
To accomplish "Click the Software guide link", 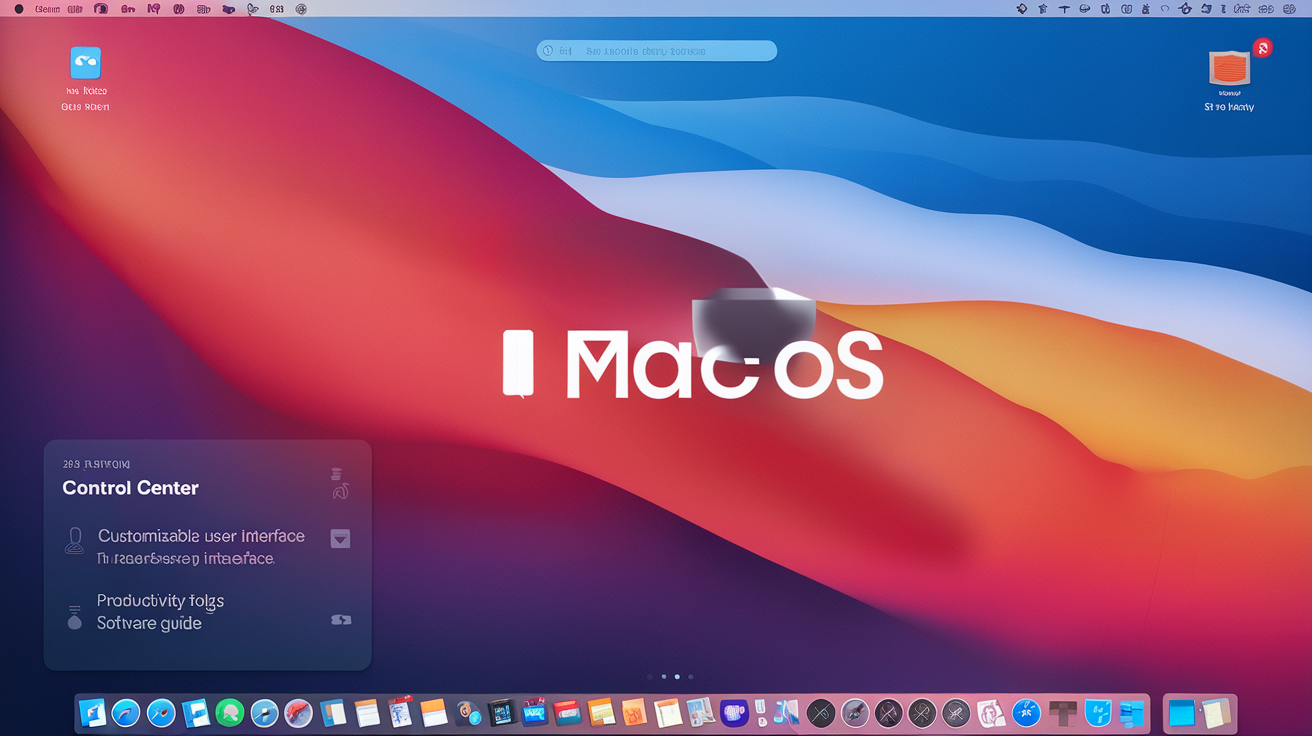I will 147,622.
